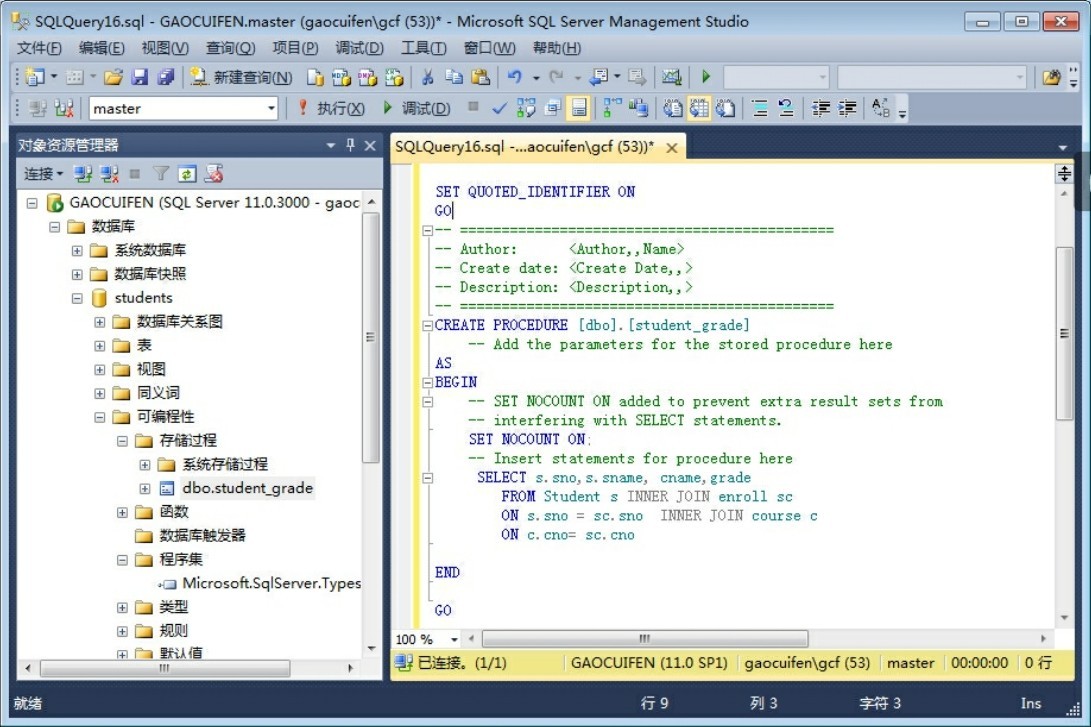Click the Open File folder icon
The height and width of the screenshot is (727, 1091).
[113, 77]
